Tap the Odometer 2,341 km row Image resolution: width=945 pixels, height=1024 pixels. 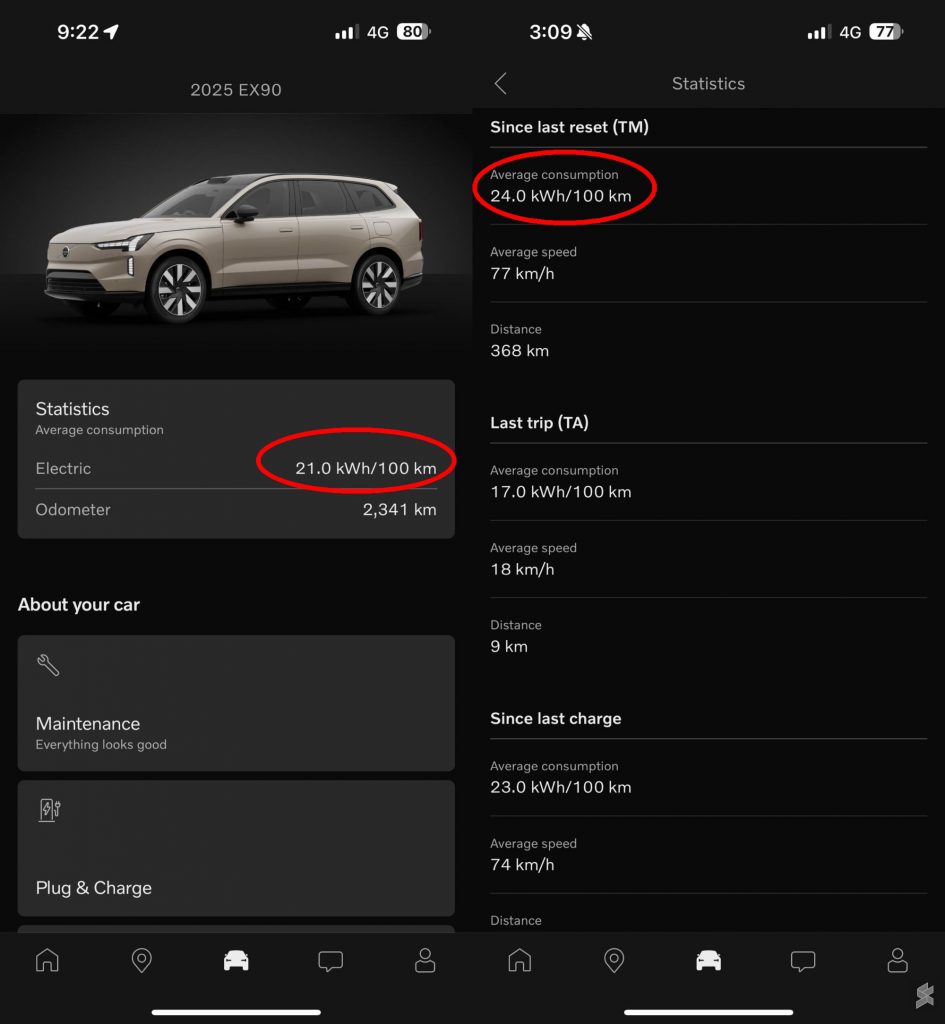click(x=236, y=510)
